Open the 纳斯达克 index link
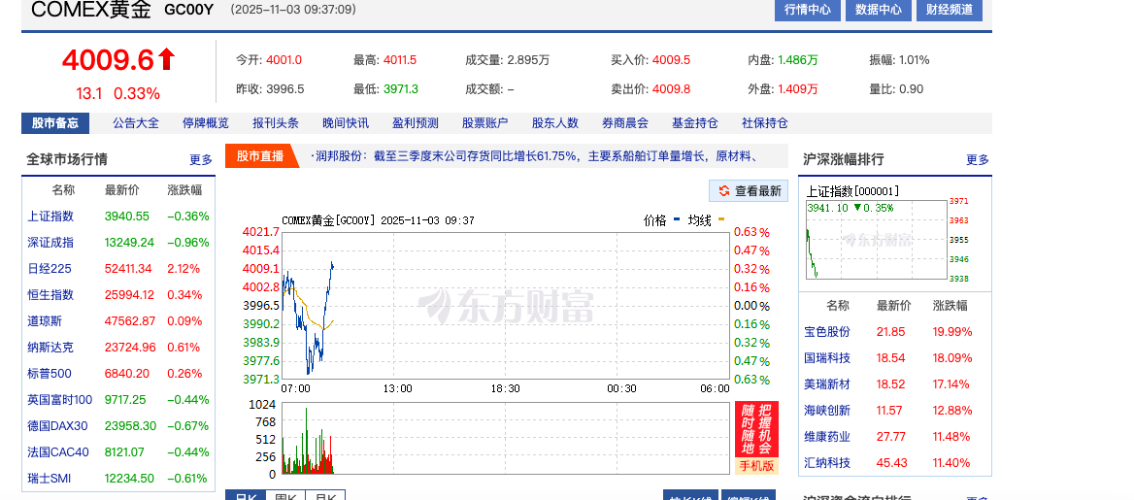 click(51, 347)
